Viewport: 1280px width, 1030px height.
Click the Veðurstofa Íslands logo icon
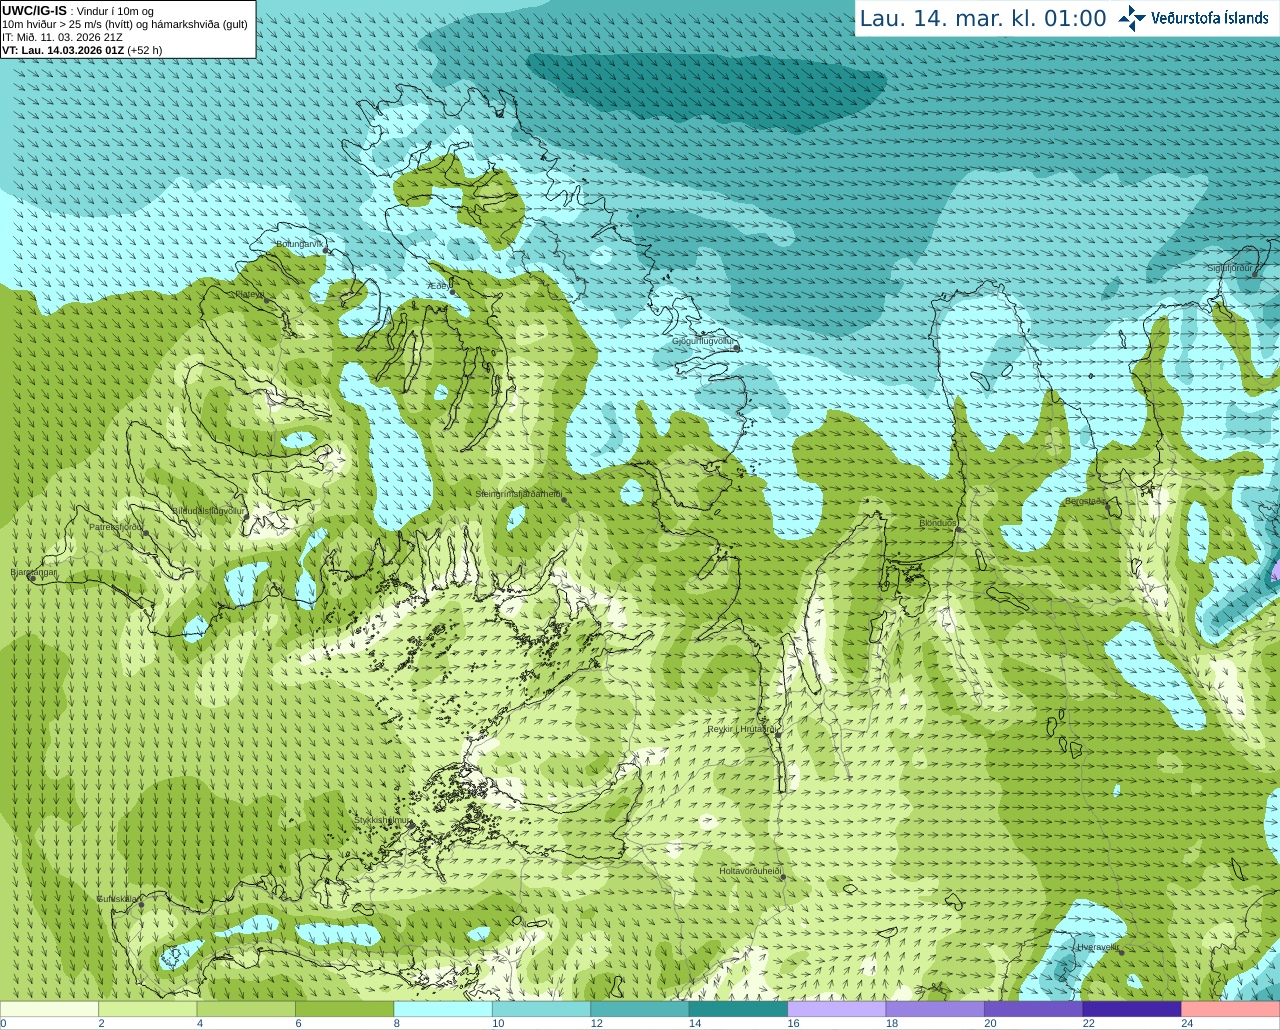pyautogui.click(x=1132, y=18)
